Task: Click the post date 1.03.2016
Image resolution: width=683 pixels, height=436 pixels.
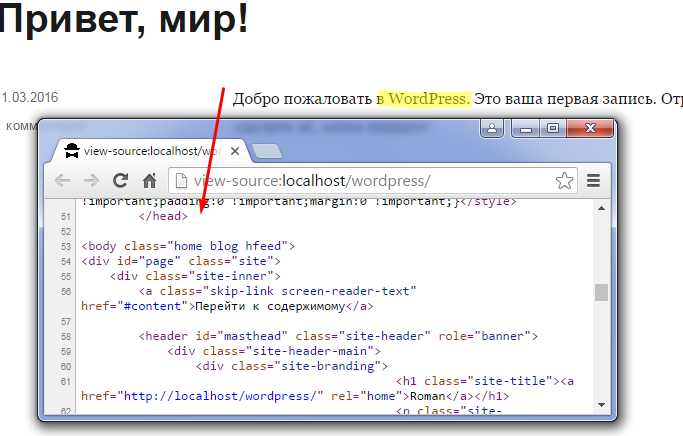Action: point(29,97)
